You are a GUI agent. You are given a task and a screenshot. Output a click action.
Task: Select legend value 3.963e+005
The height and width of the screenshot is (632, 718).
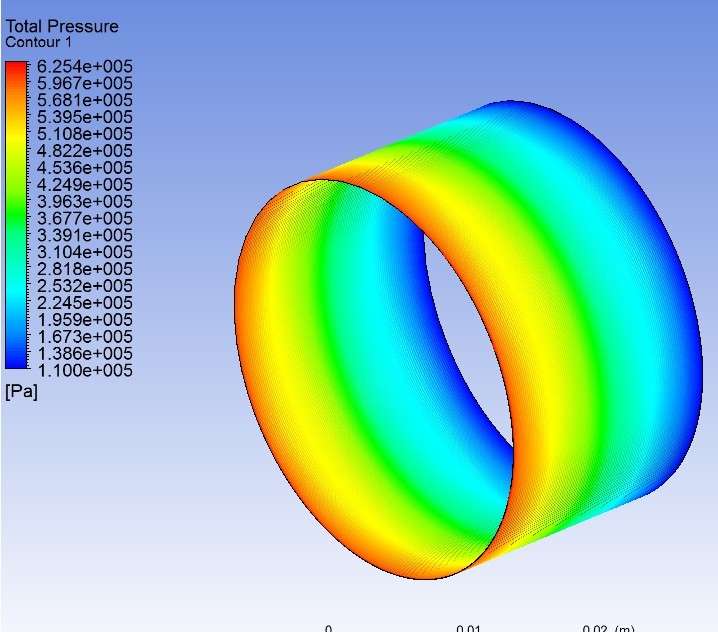(85, 202)
